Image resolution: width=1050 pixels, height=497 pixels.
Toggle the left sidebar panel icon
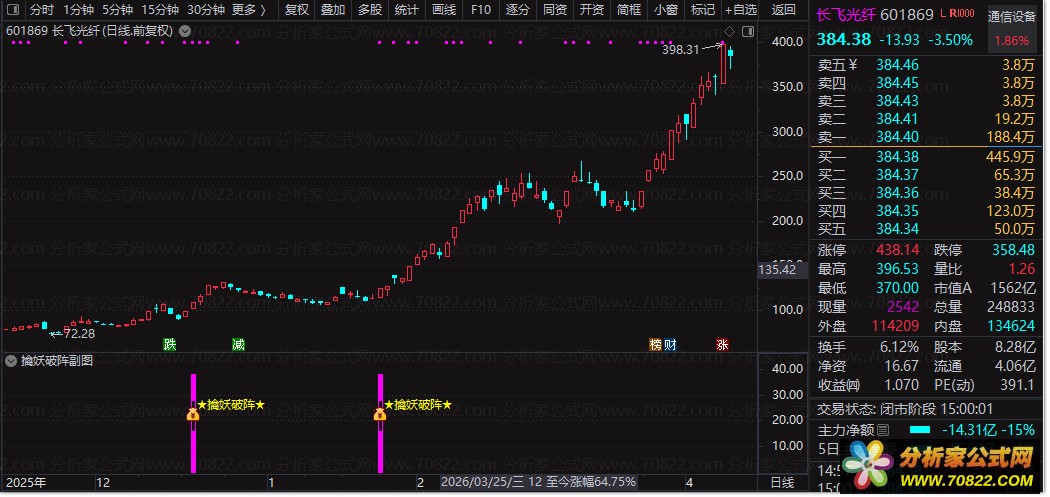point(13,9)
